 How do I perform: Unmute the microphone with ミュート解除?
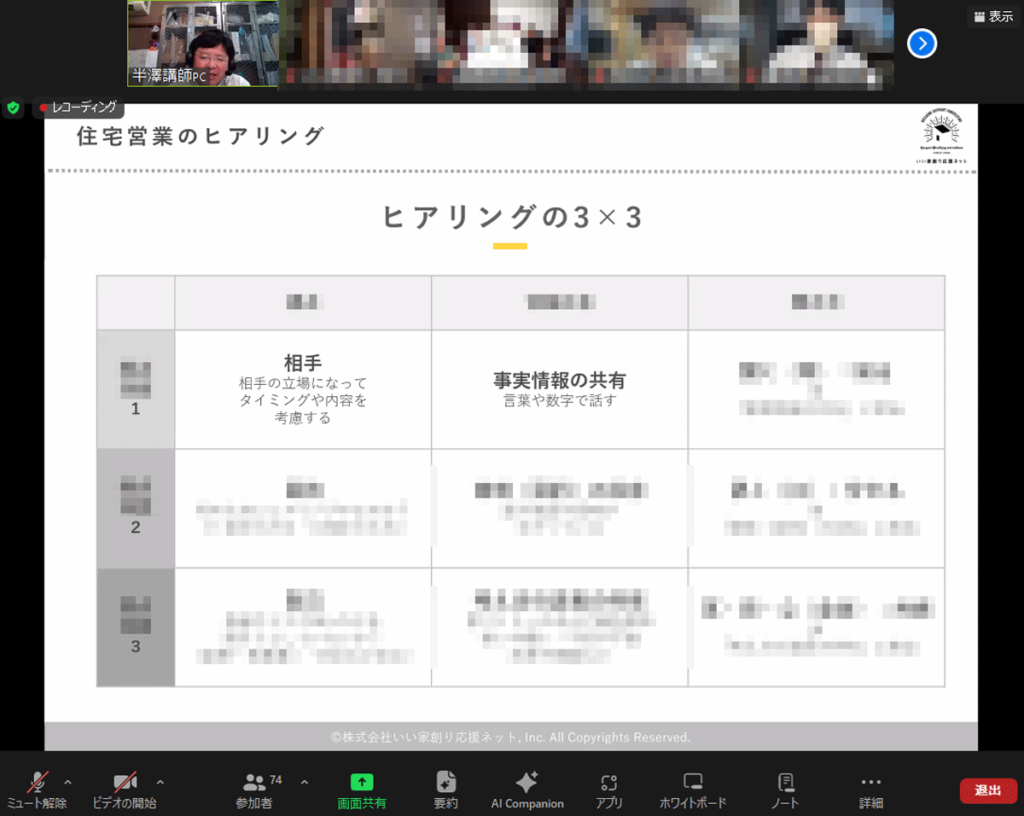pos(37,788)
